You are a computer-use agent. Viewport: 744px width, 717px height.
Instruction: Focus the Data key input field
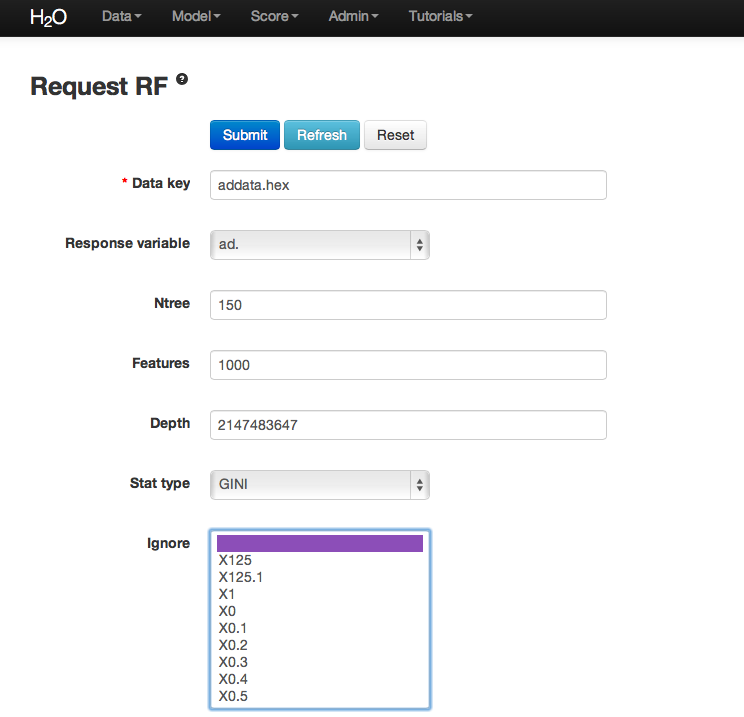[x=408, y=185]
